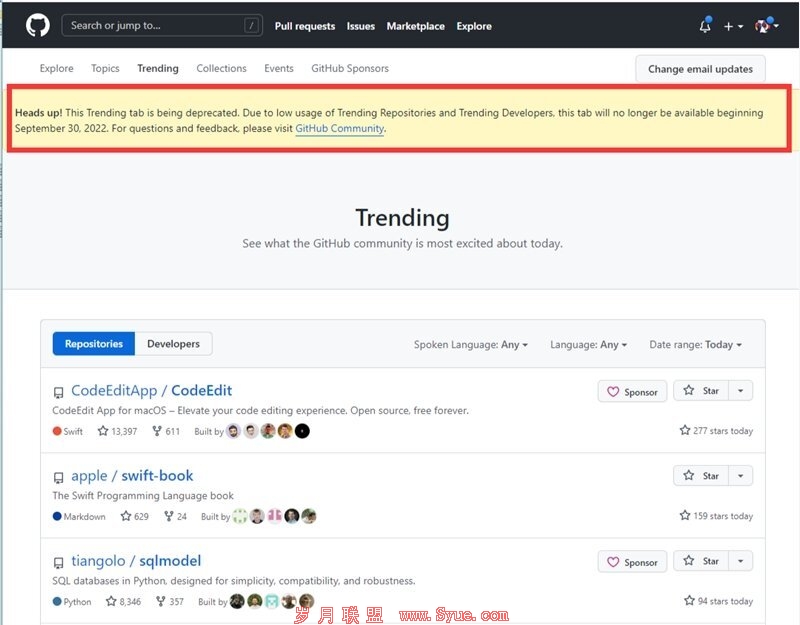The height and width of the screenshot is (625, 800).
Task: Open first contributor avatar of sqlmodel
Action: pos(237,602)
